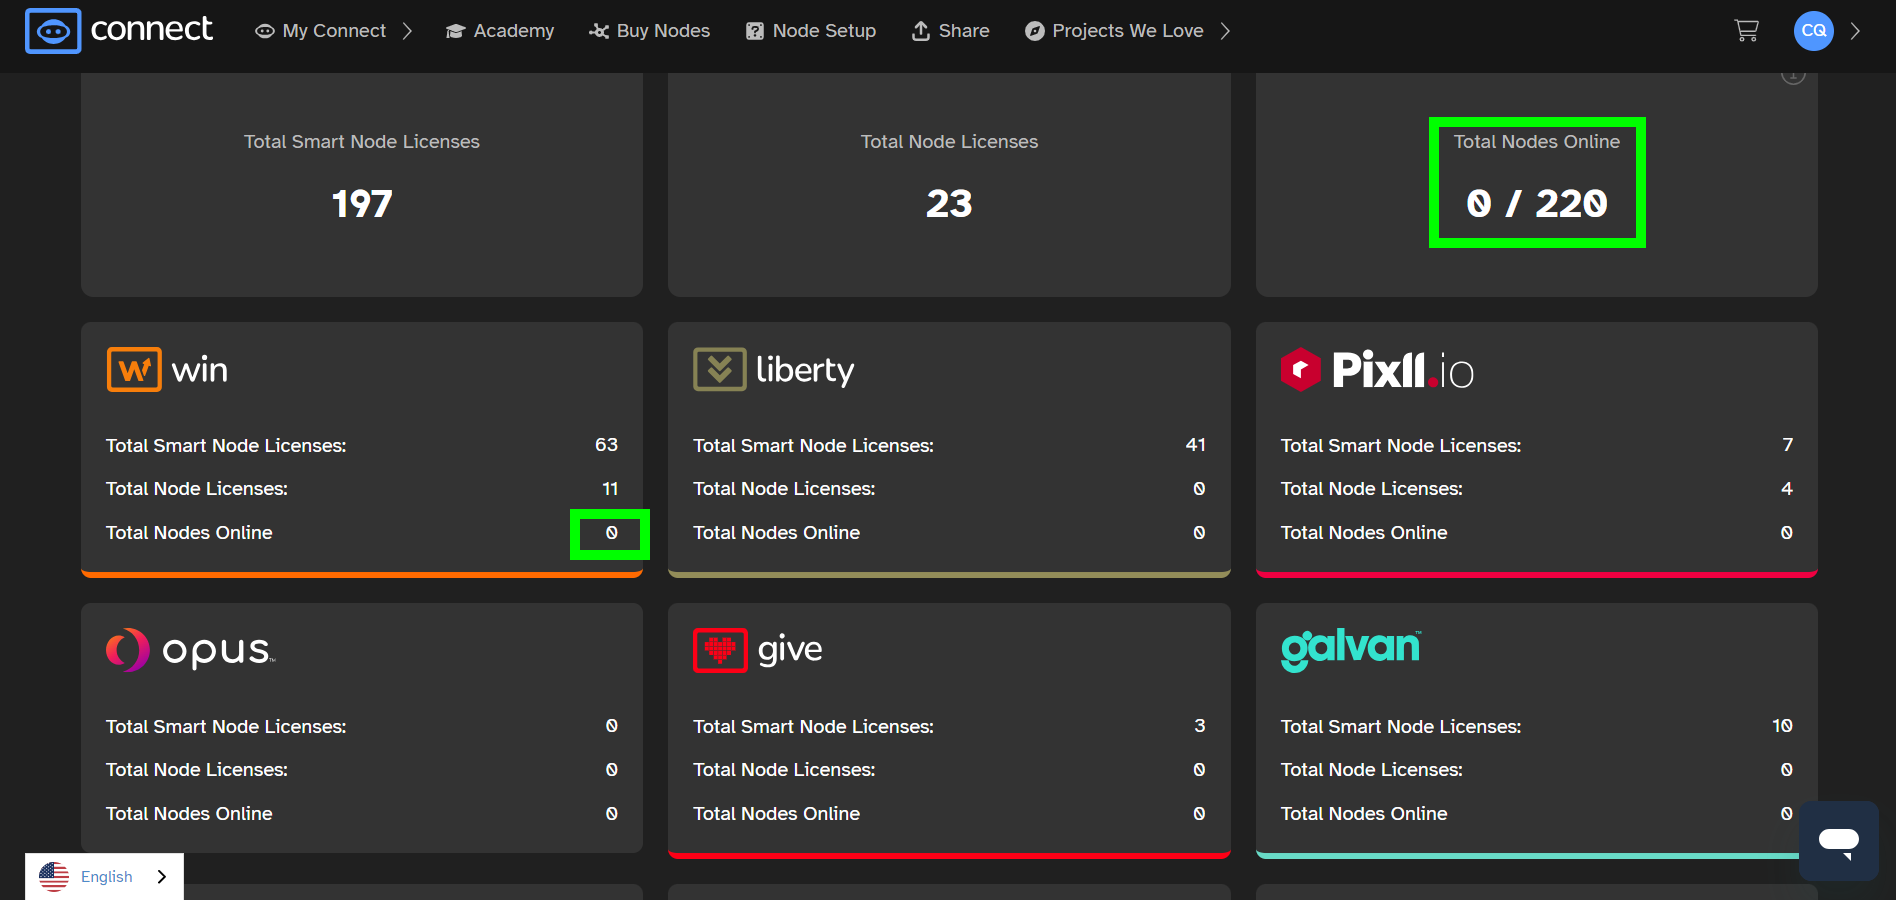
Task: Open Projects We Love menu
Action: click(x=1114, y=31)
